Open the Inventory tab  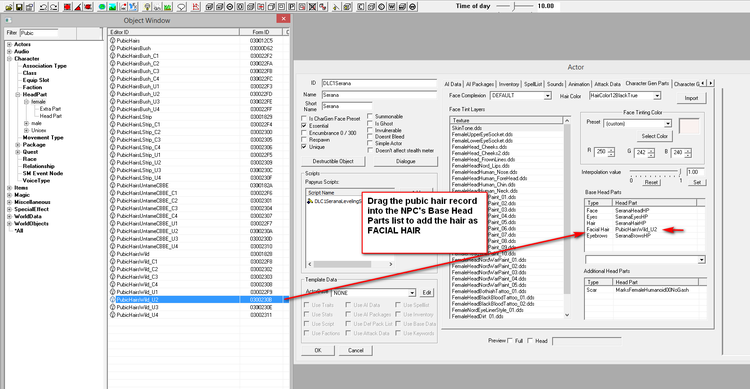(508, 84)
